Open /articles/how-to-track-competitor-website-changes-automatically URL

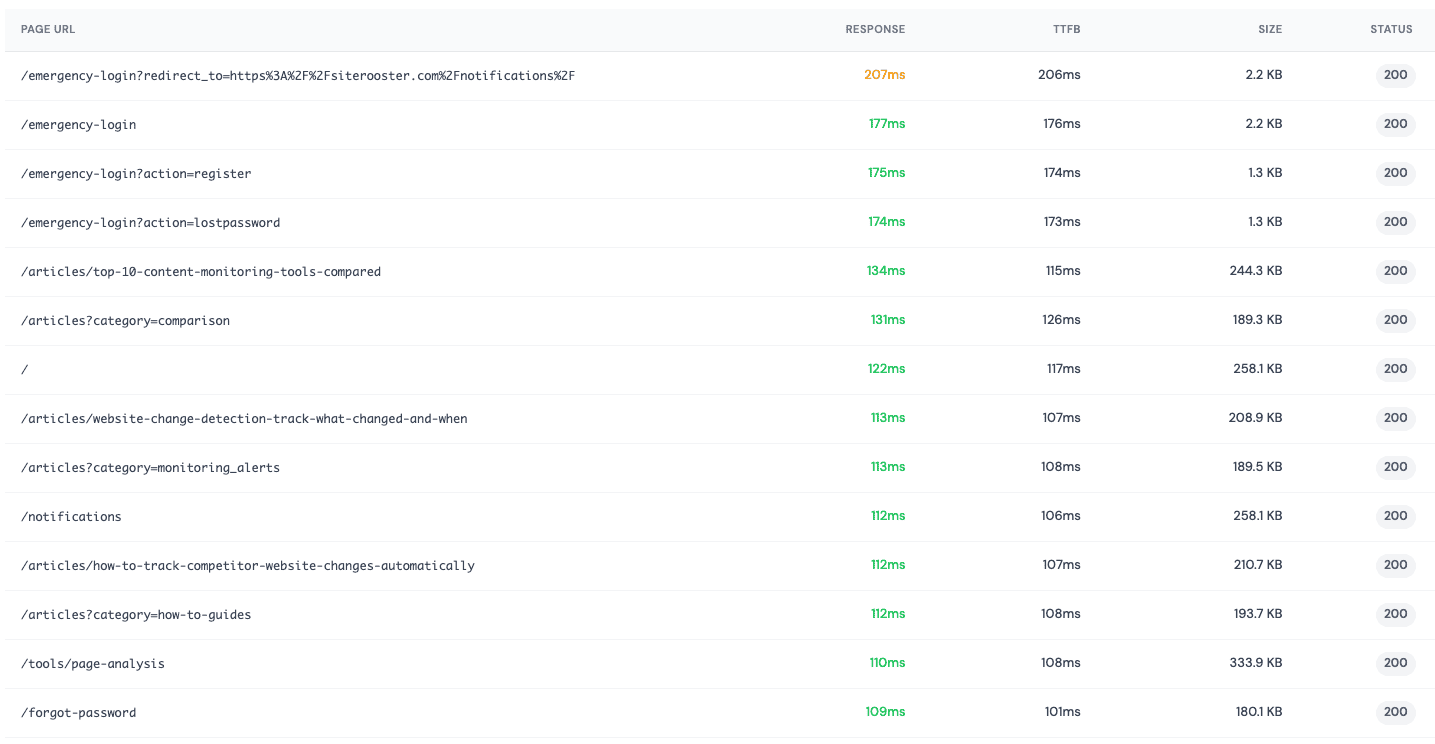pos(248,566)
